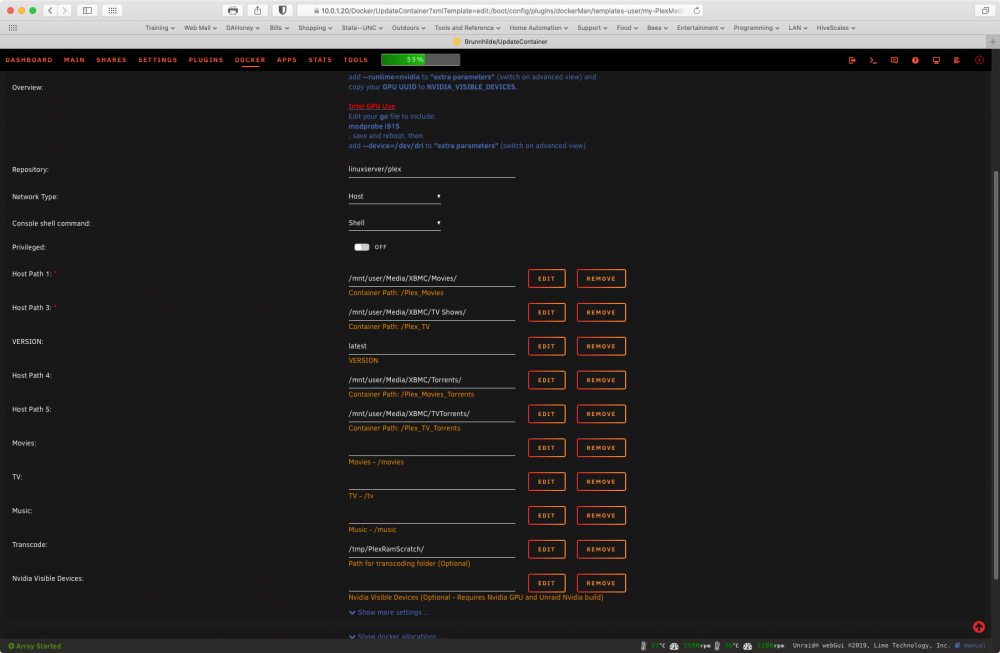
Task: Click the Transcode path input field
Action: 431,549
